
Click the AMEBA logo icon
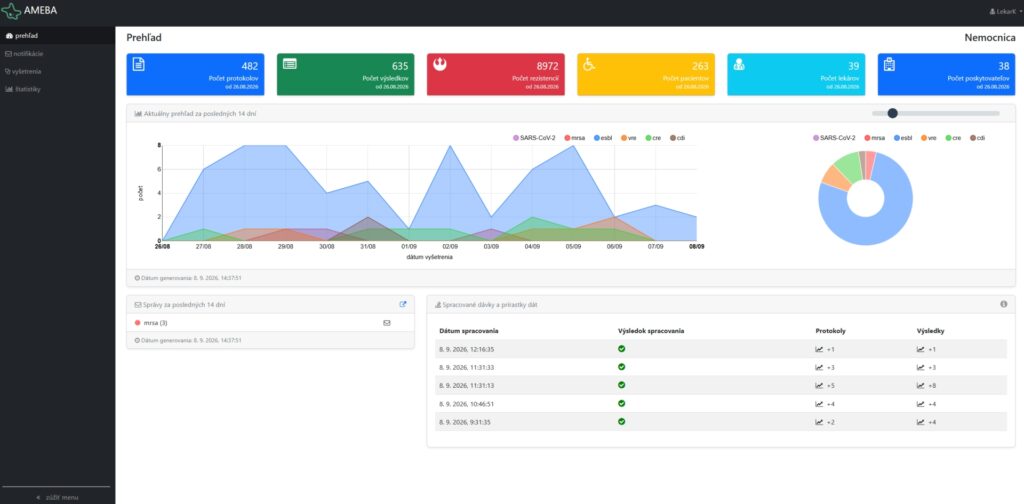[11, 10]
